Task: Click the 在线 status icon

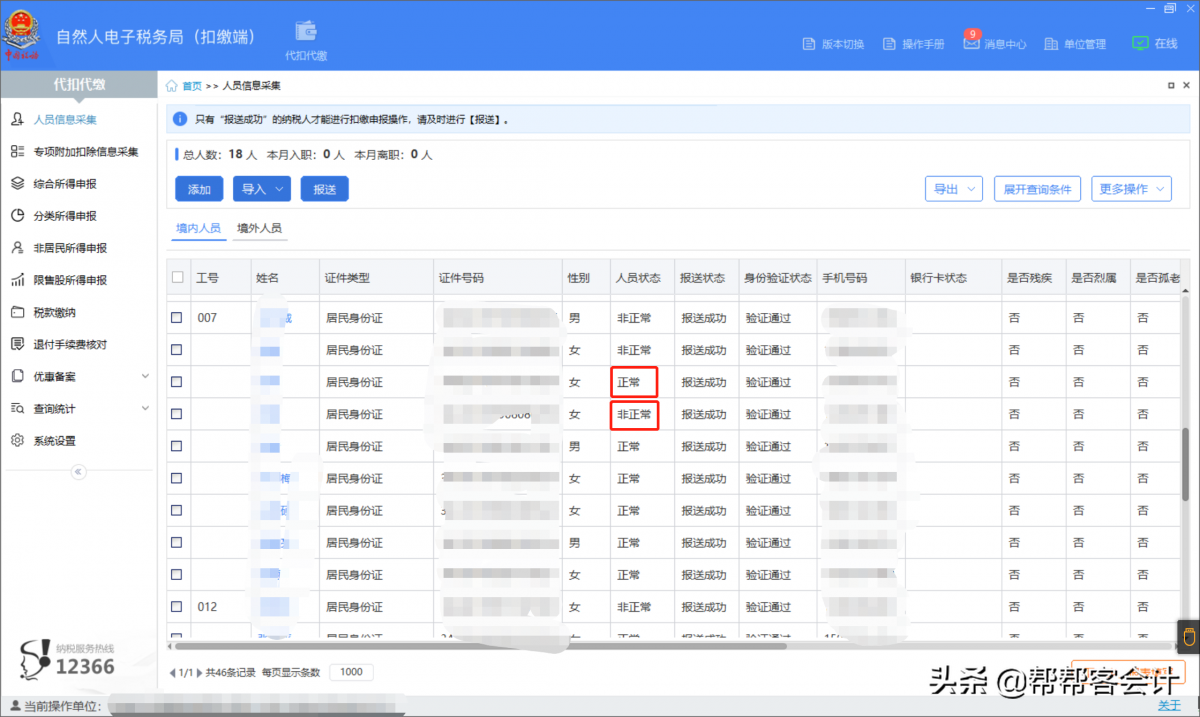Action: coord(1141,44)
